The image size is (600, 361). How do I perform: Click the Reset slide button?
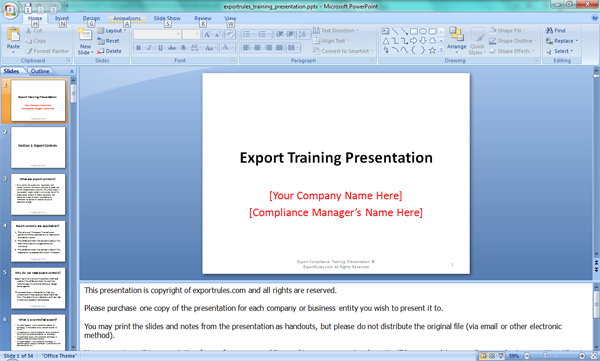coord(109,41)
